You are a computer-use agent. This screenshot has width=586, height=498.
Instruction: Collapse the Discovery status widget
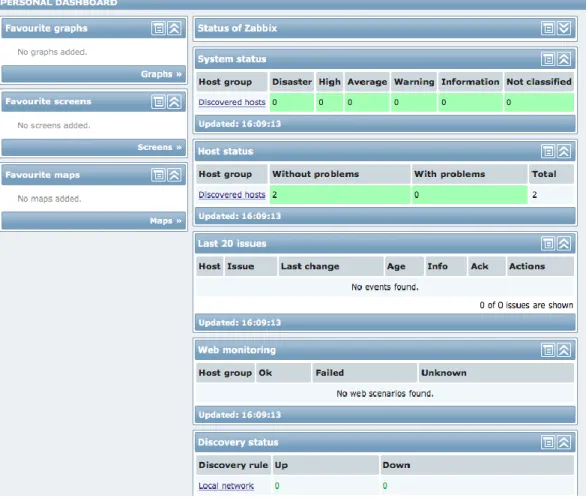pyautogui.click(x=564, y=442)
